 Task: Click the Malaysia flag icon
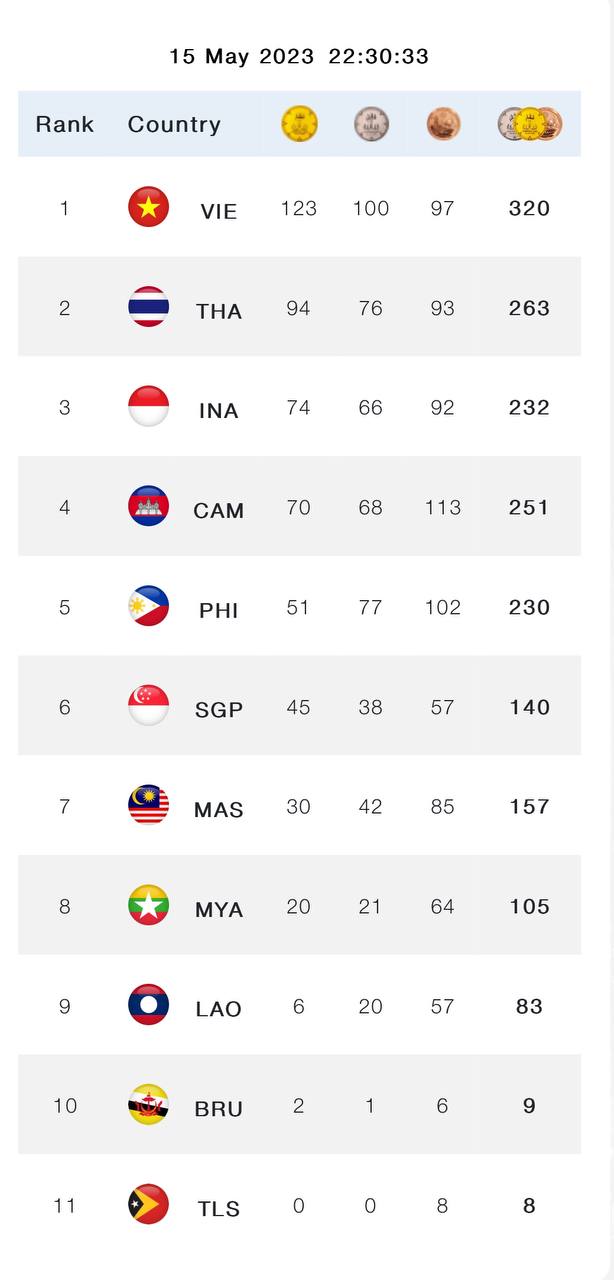(148, 806)
